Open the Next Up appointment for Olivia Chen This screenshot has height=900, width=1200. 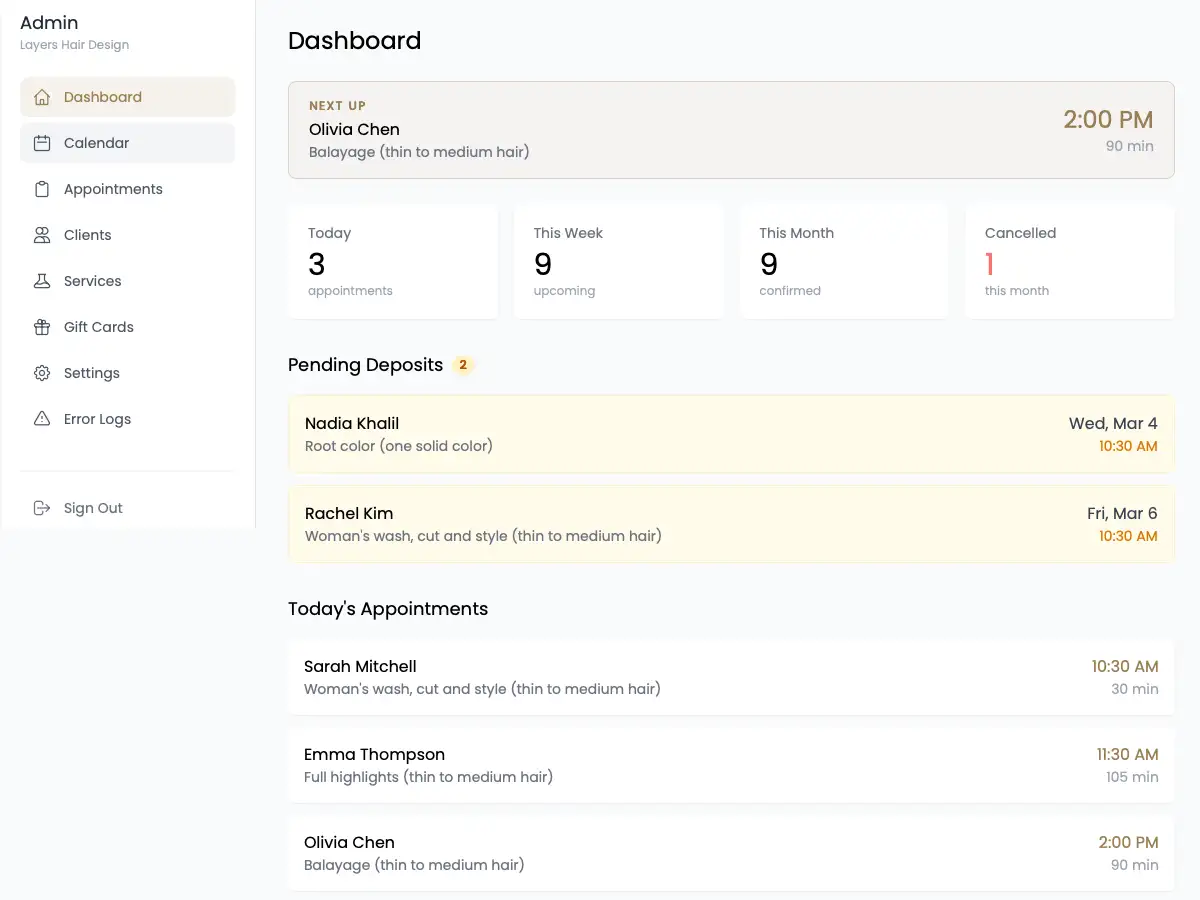point(731,129)
